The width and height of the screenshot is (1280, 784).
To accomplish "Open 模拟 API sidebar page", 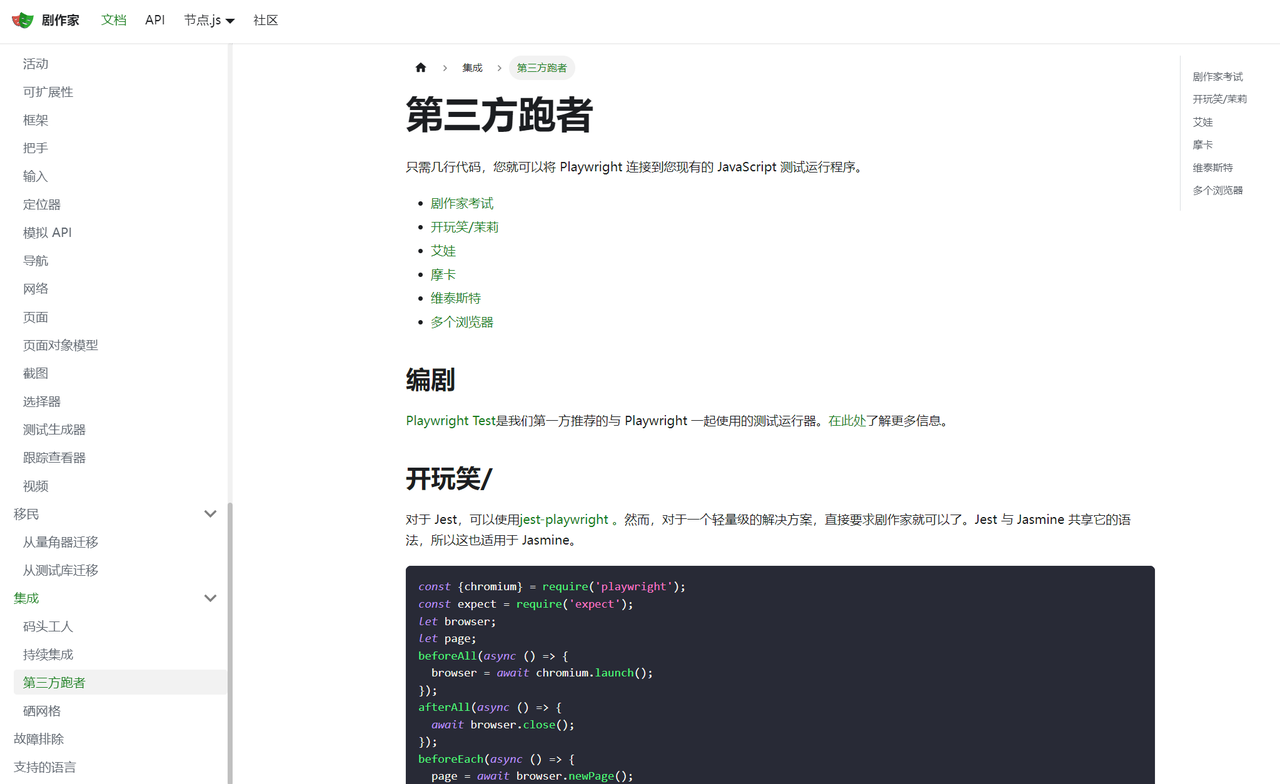I will 47,232.
